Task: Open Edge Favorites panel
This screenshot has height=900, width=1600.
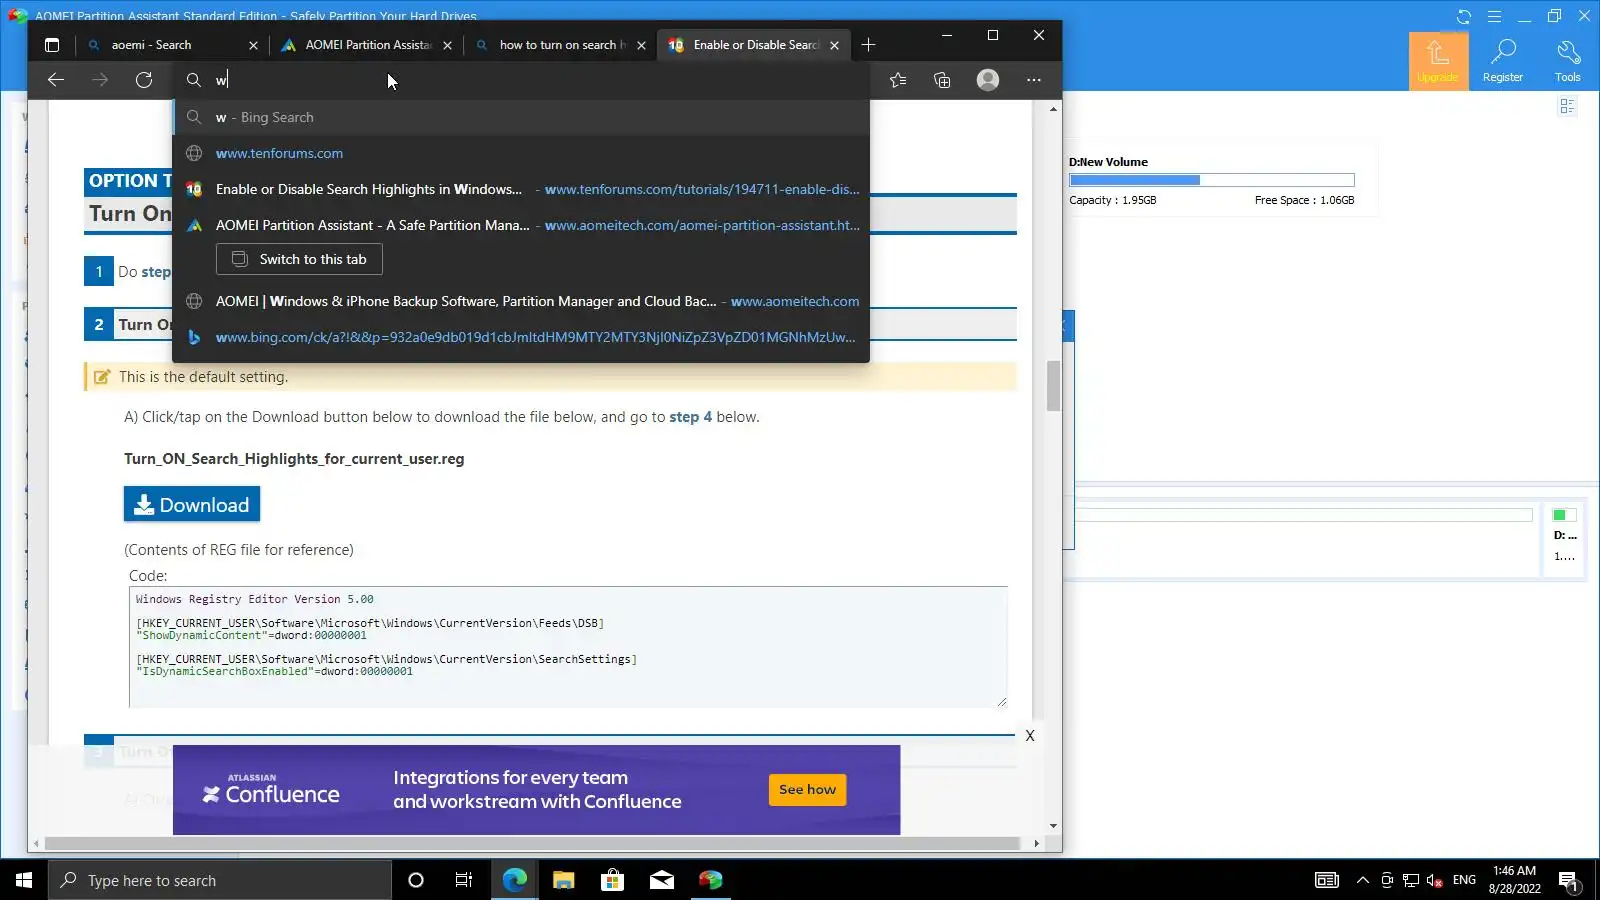Action: [x=898, y=80]
